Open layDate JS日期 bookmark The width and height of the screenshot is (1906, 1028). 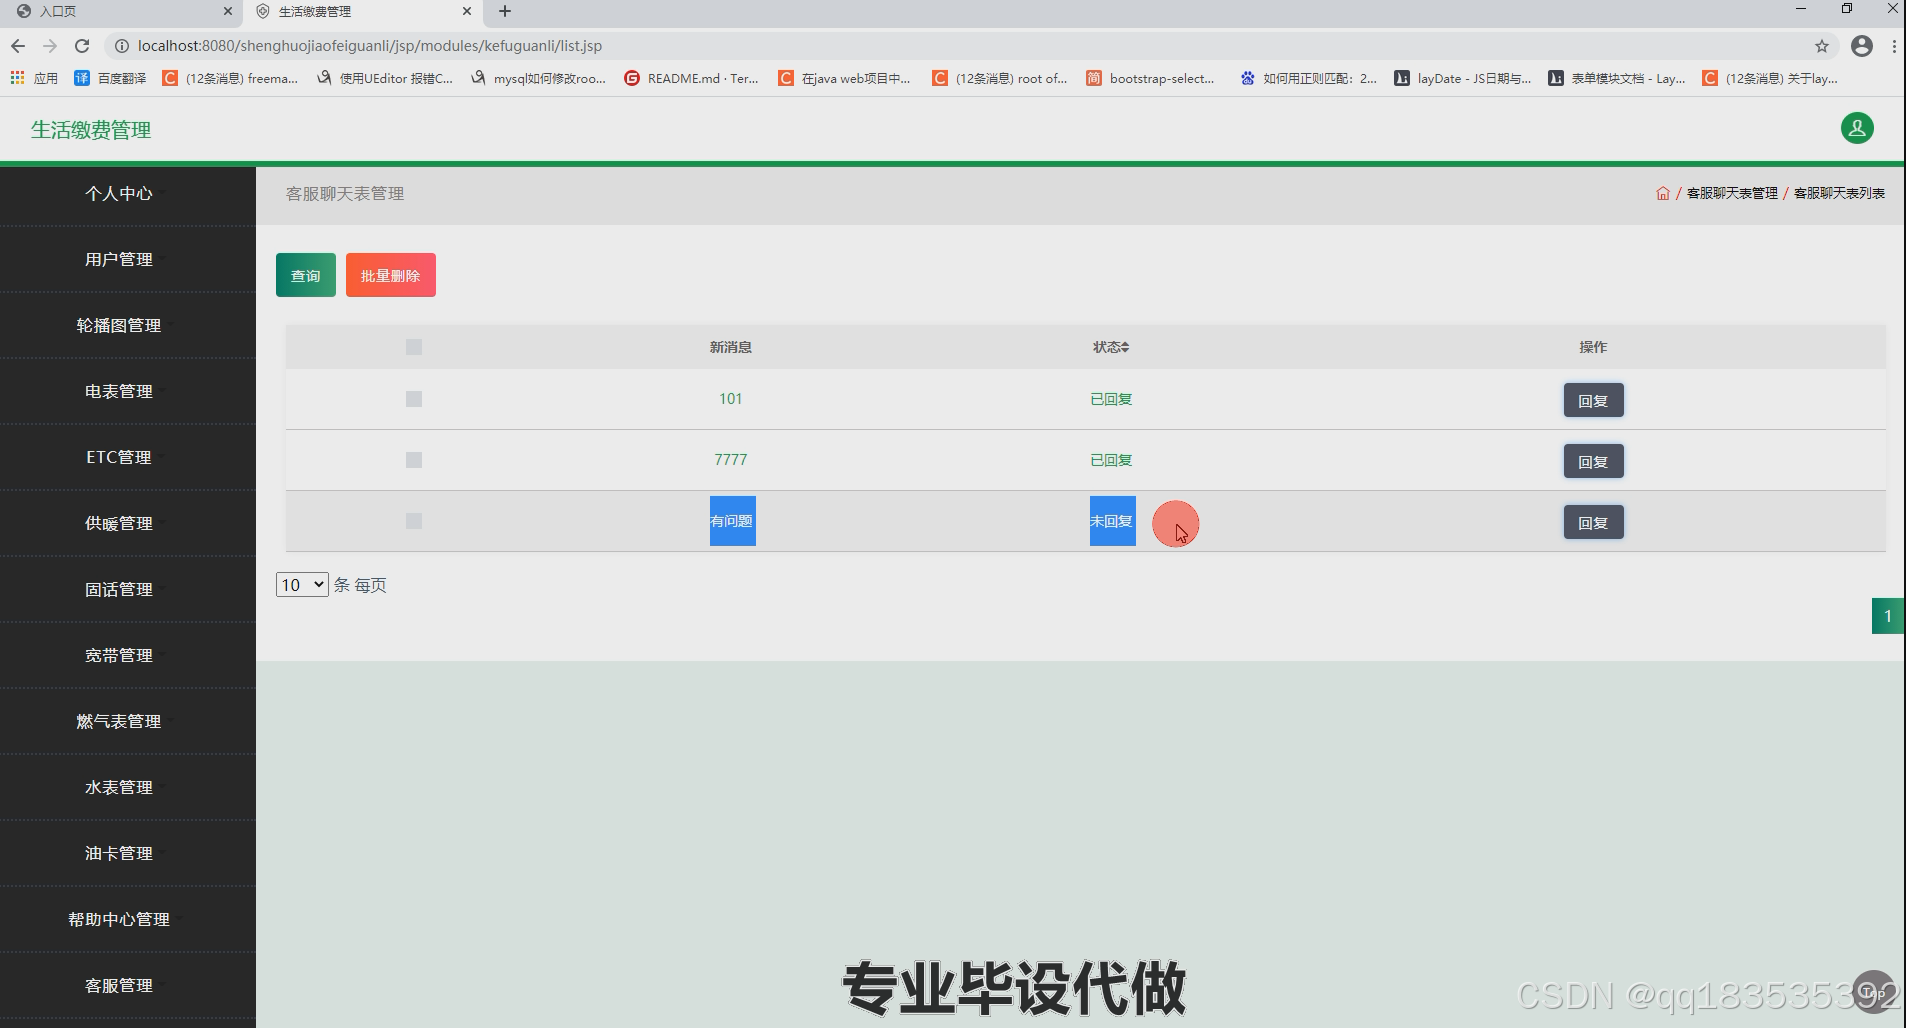1463,78
